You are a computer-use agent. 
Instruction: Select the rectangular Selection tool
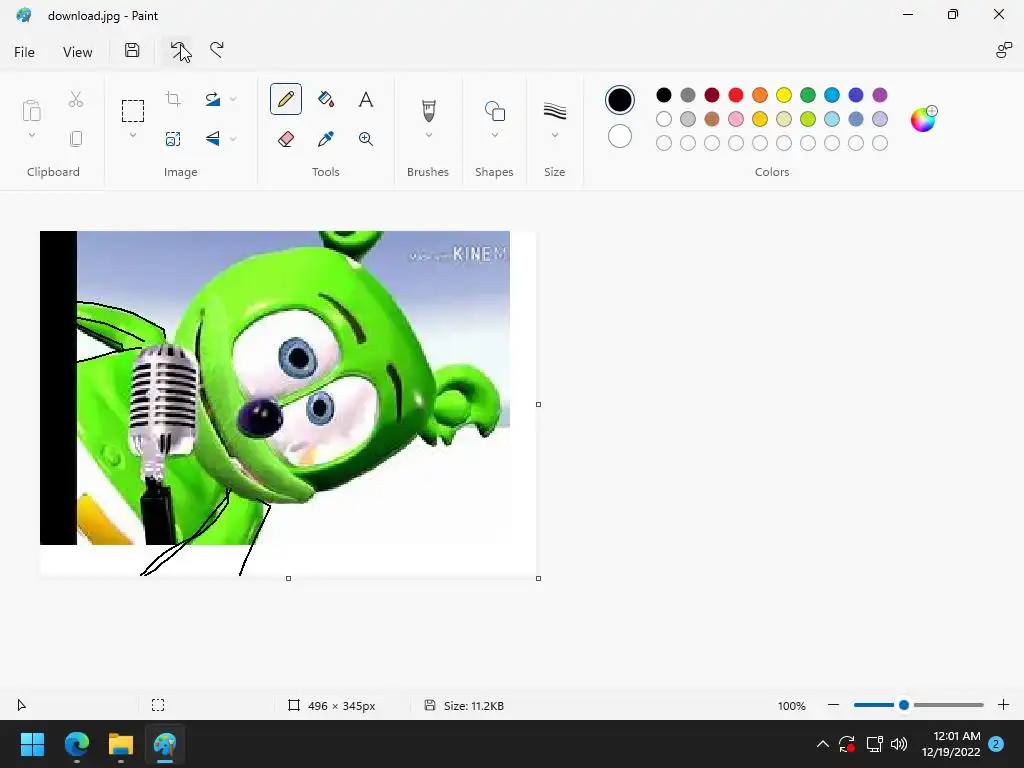(x=133, y=111)
